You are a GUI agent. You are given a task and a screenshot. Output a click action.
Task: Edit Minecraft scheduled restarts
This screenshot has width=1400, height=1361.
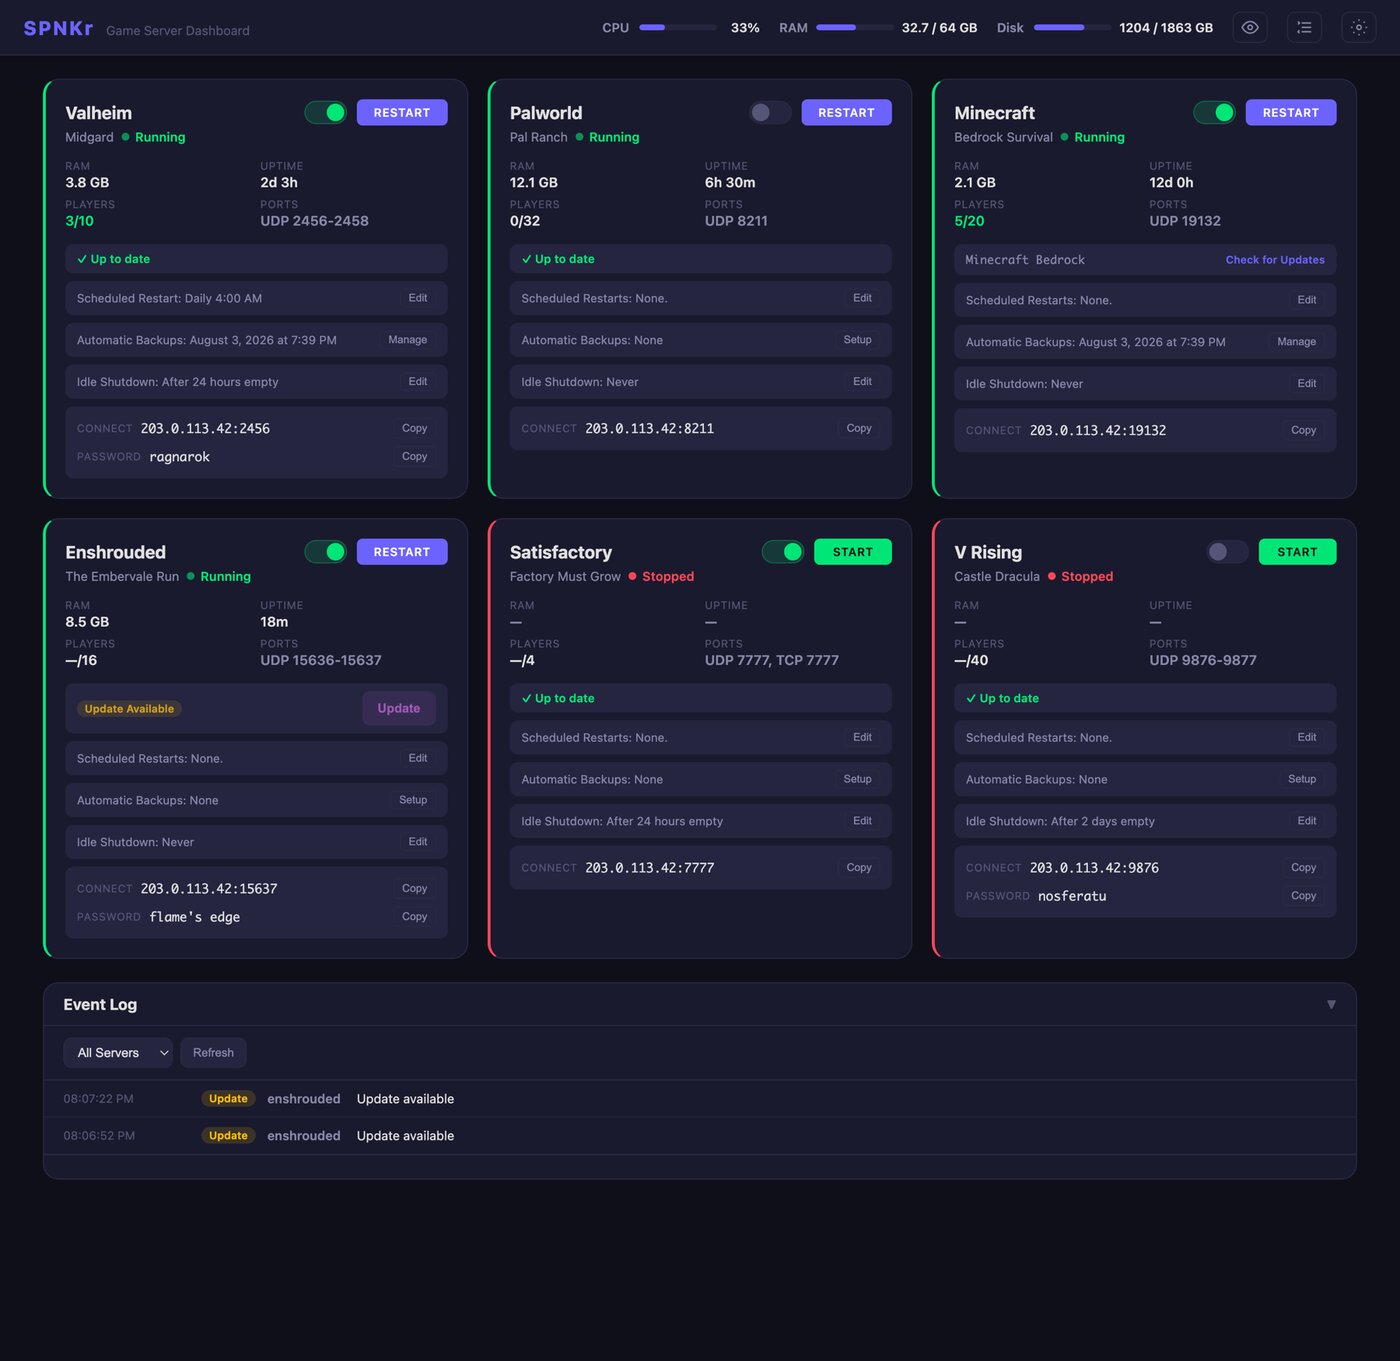[x=1307, y=300]
